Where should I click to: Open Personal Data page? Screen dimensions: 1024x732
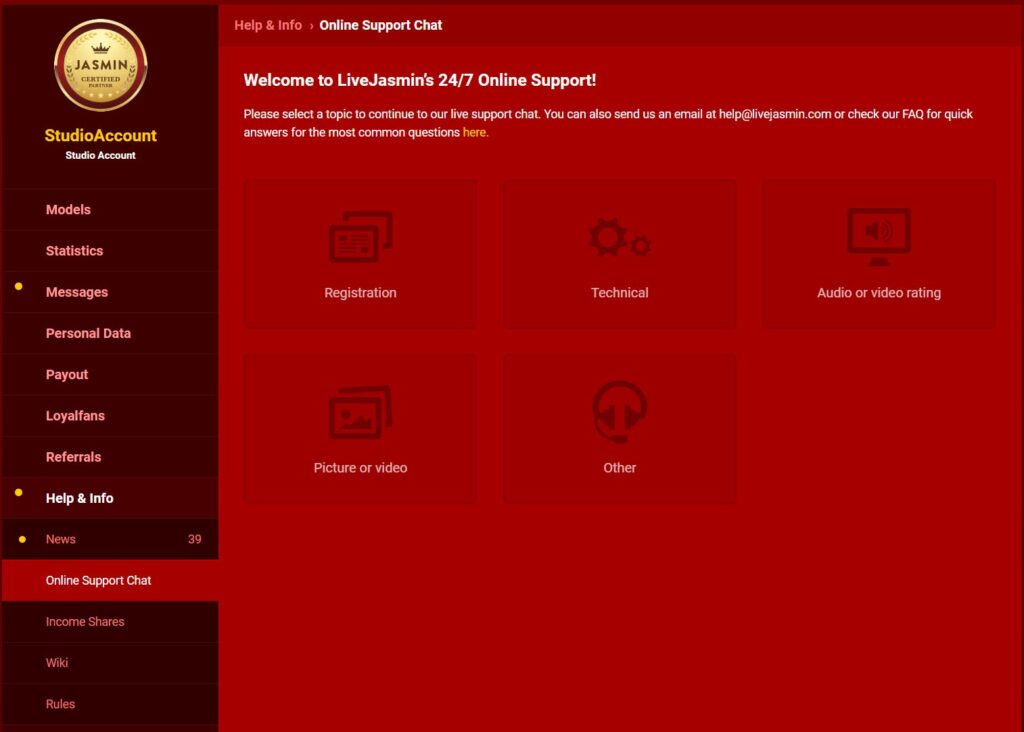point(110,333)
